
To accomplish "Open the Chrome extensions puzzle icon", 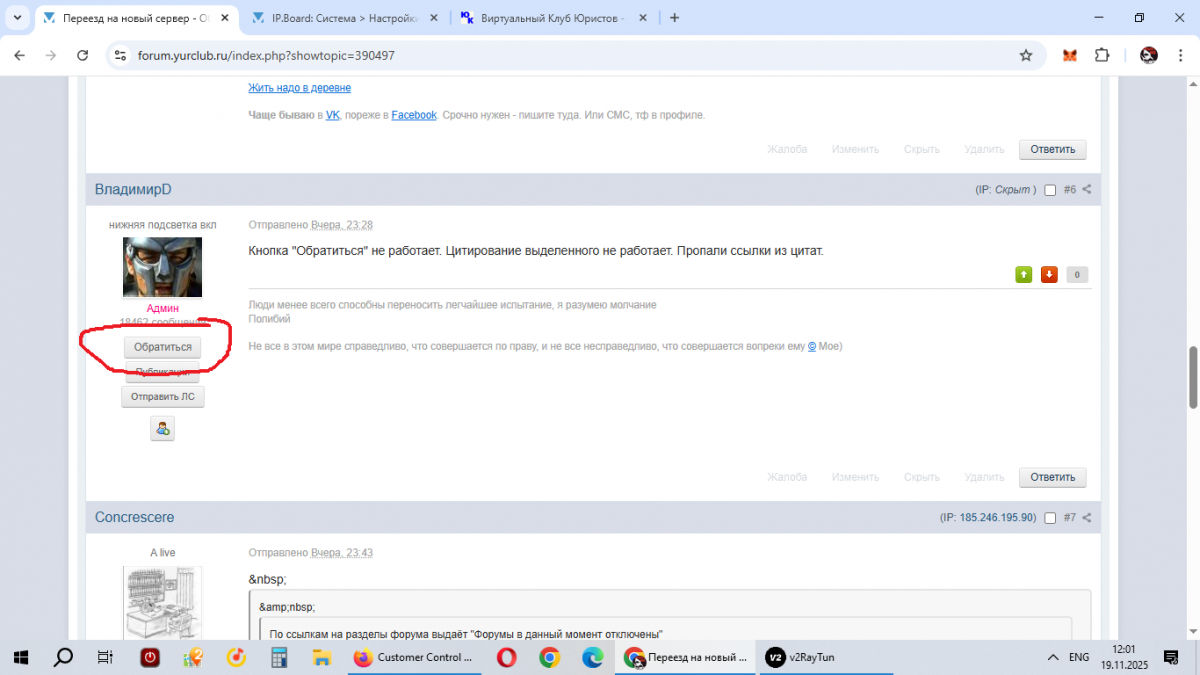I will pyautogui.click(x=1102, y=56).
